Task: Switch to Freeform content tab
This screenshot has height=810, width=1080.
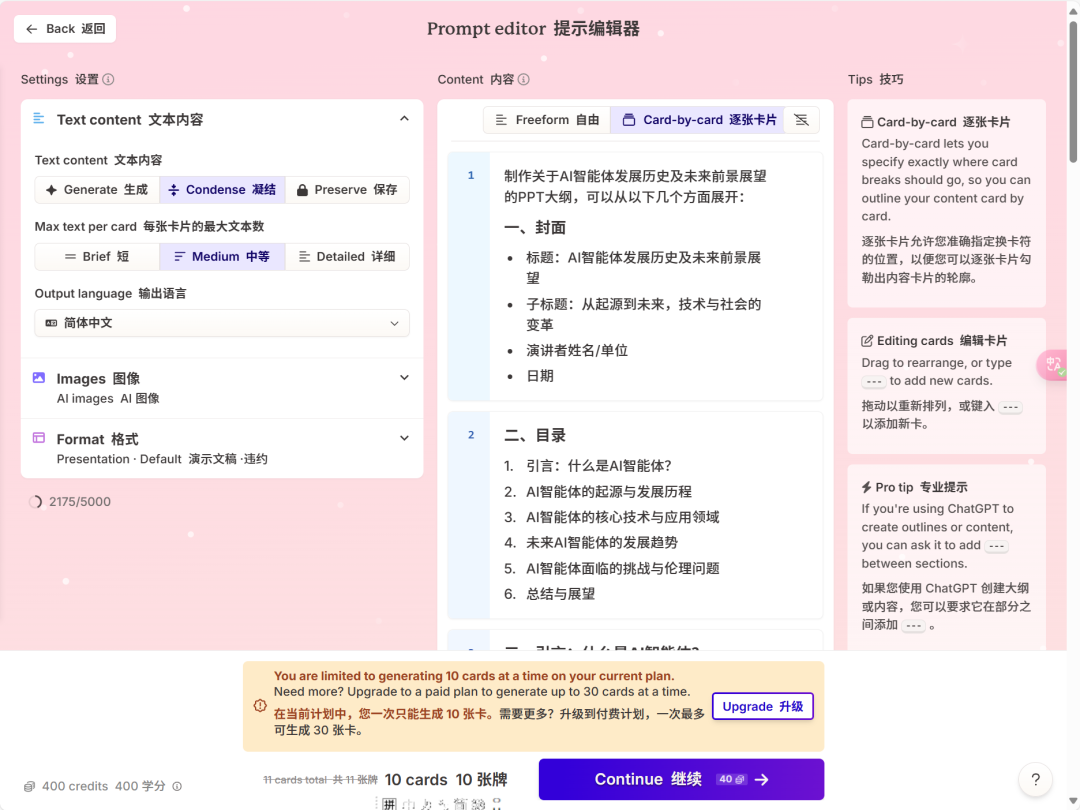Action: tap(547, 120)
